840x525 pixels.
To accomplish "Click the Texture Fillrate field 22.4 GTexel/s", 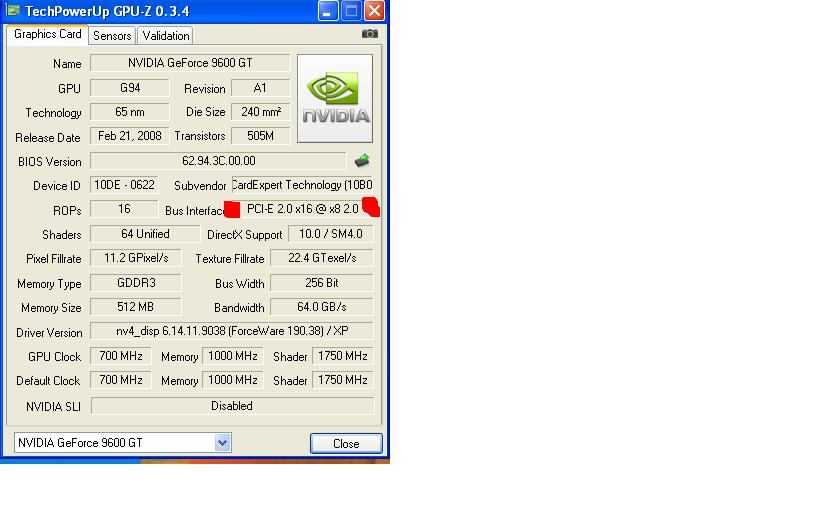I will click(322, 258).
